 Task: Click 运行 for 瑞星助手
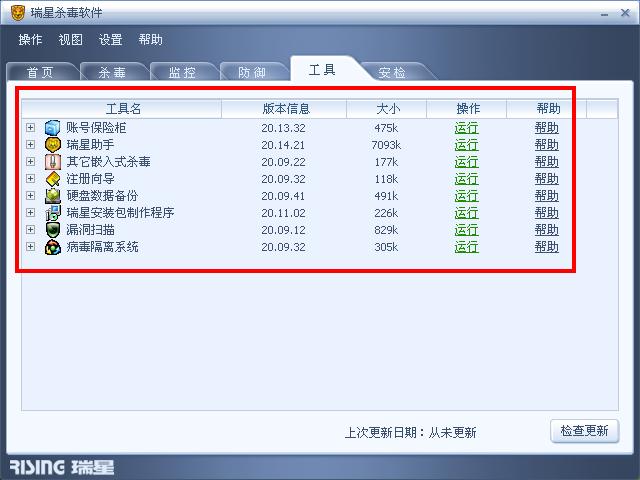coord(466,145)
